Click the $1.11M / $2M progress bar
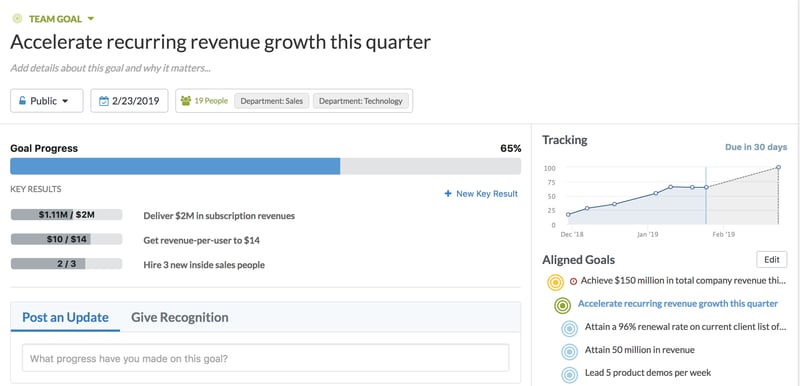Screen dimensions: 800x386 pyautogui.click(x=66, y=215)
